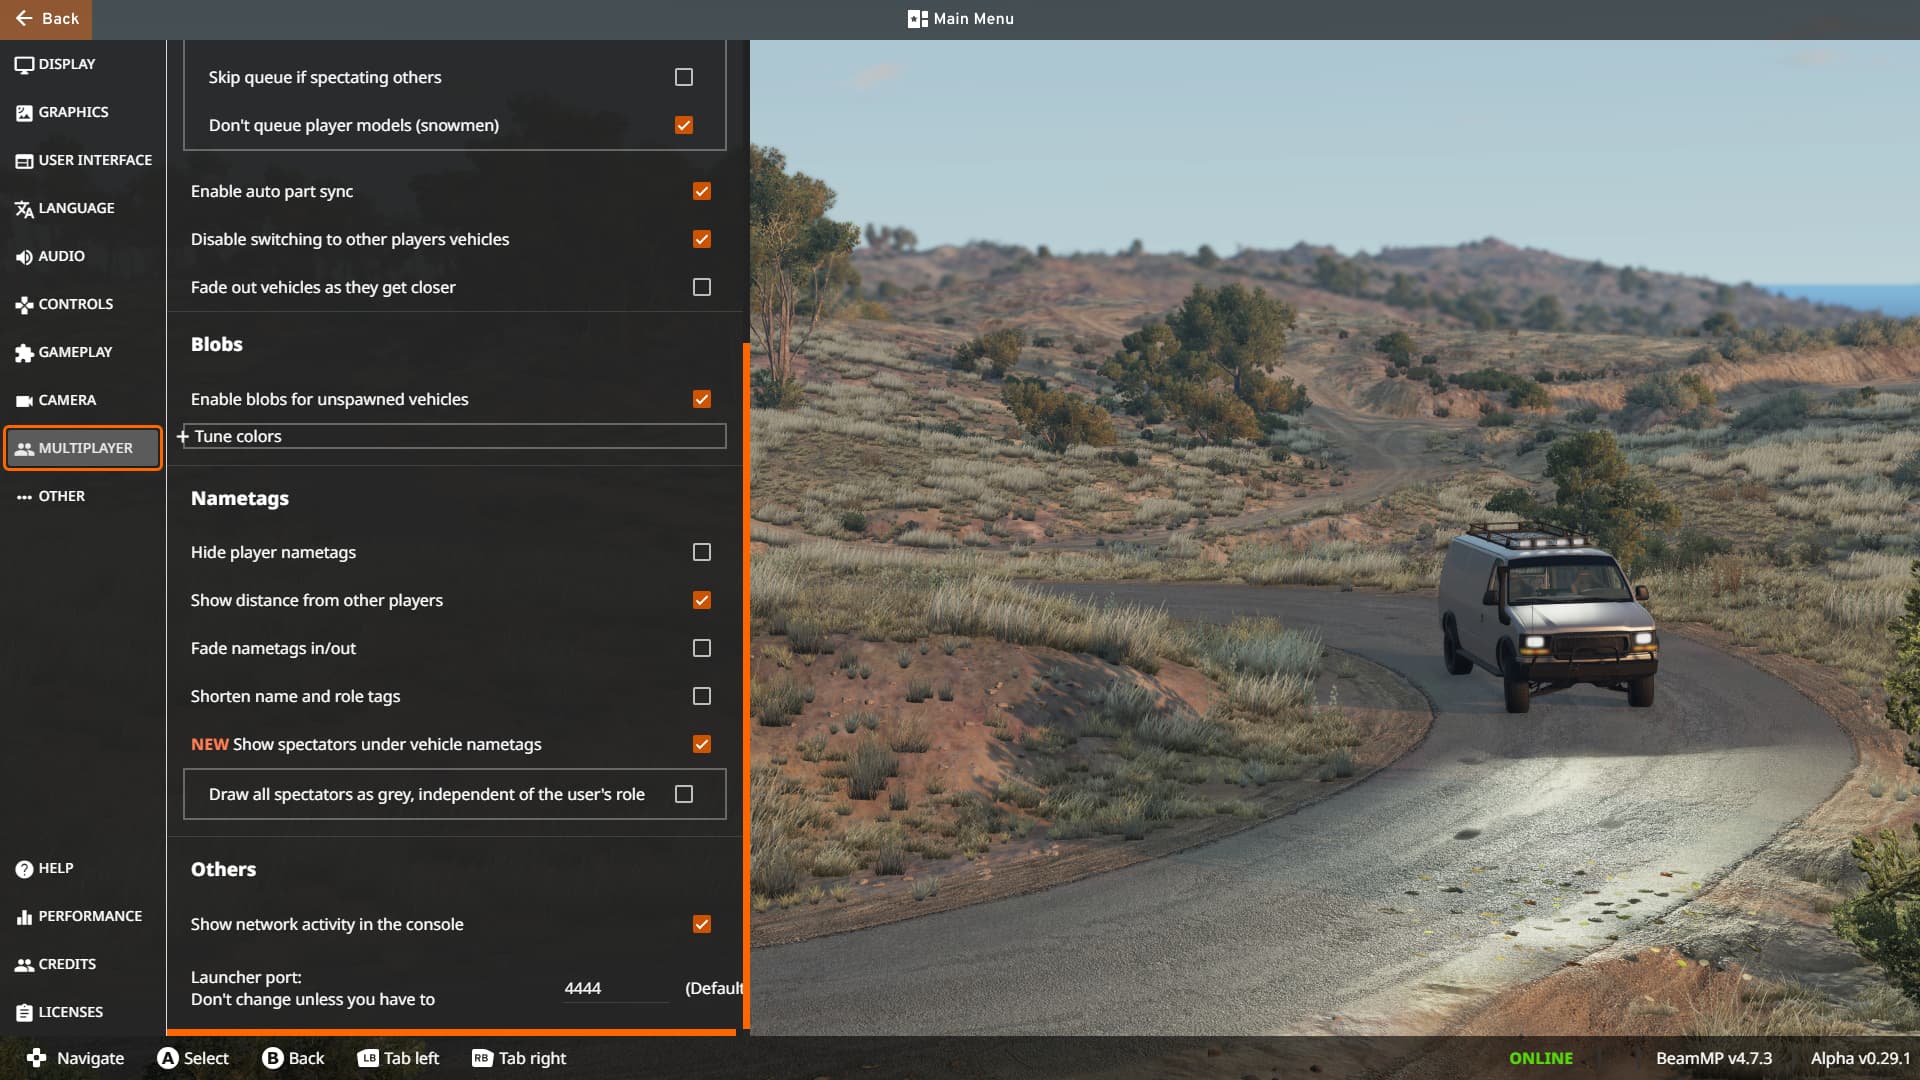This screenshot has height=1080, width=1920.
Task: Click the Other three-dots icon
Action: coord(24,497)
